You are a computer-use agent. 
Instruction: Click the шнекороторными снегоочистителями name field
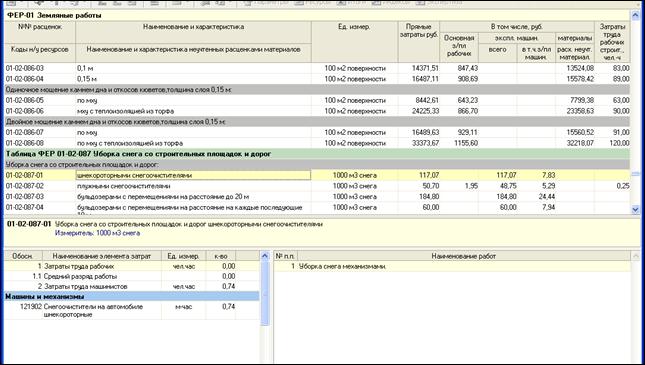click(x=193, y=175)
